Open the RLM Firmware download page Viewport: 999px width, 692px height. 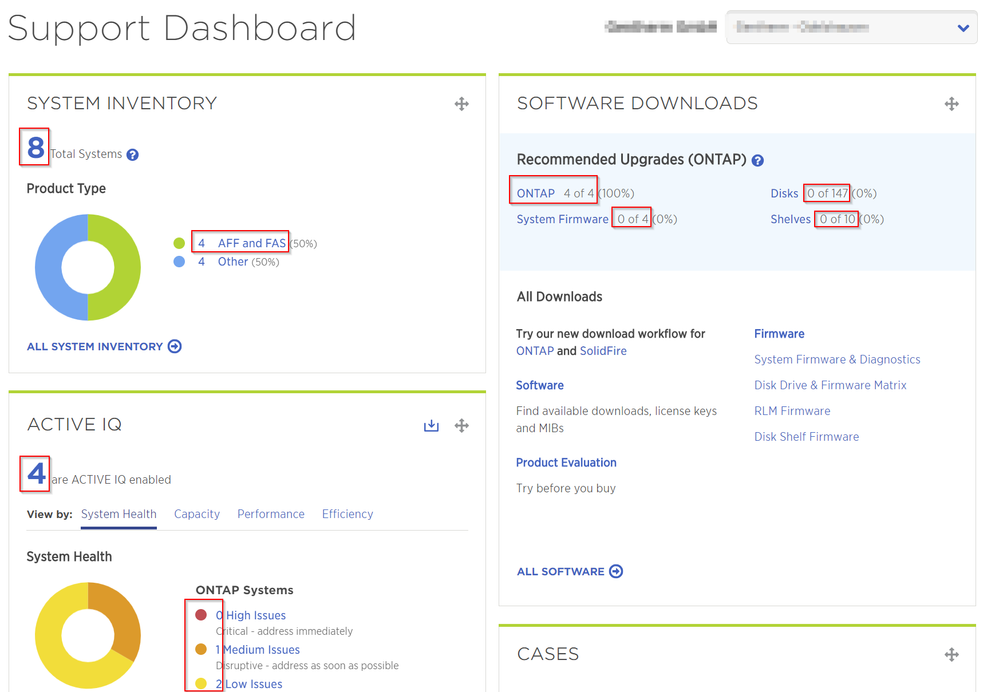pyautogui.click(x=792, y=410)
